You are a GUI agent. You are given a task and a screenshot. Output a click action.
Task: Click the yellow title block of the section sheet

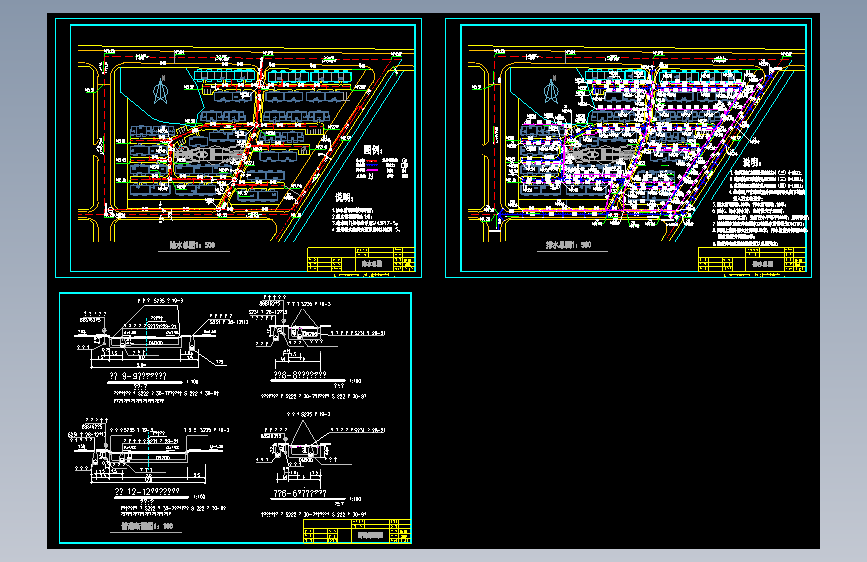coord(357,531)
